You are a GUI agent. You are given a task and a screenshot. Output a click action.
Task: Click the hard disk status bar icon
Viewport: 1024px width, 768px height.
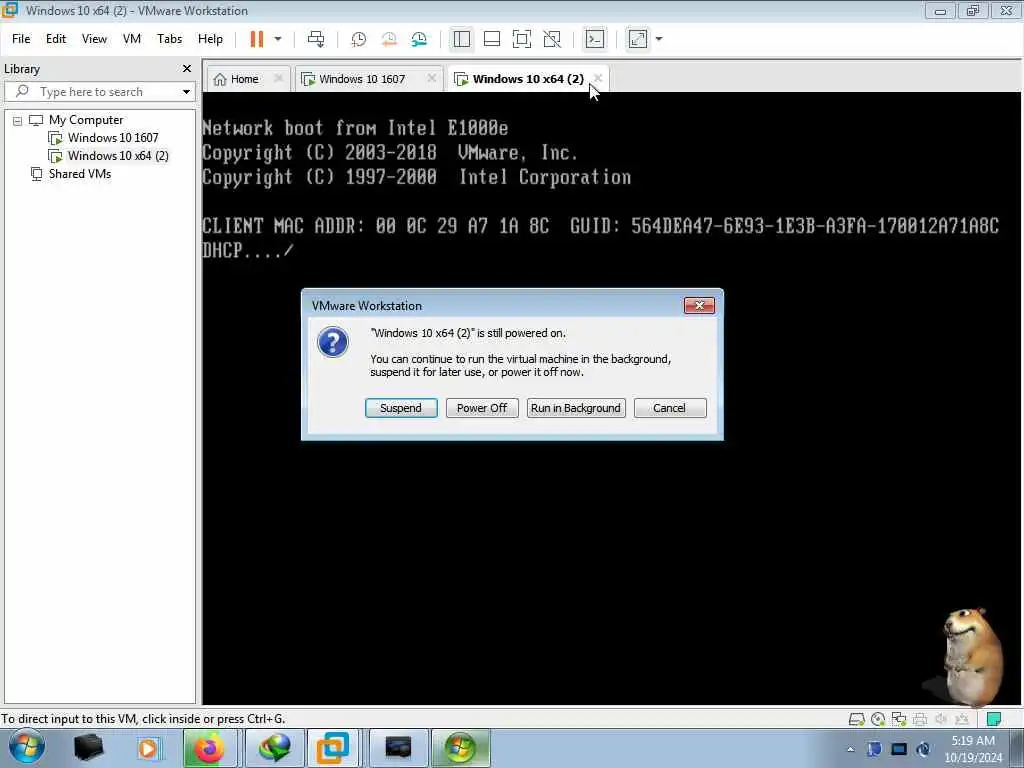[x=856, y=719]
